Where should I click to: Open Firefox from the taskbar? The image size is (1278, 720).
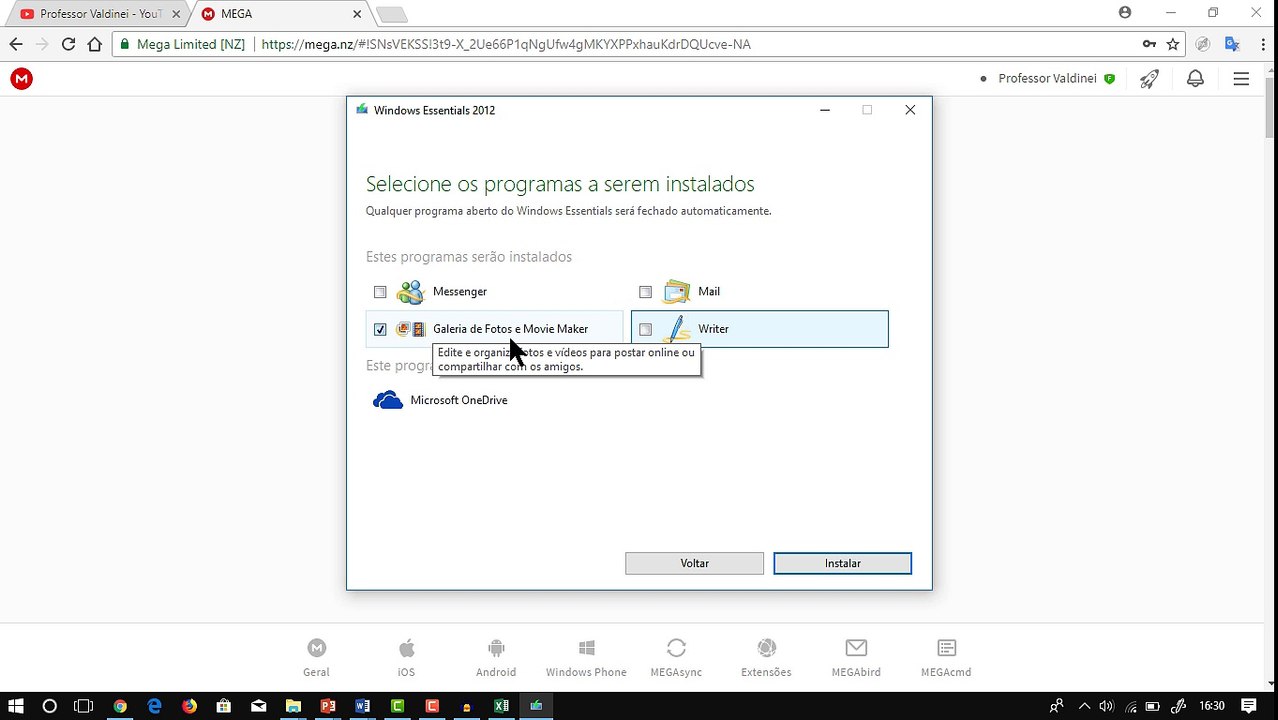[189, 706]
